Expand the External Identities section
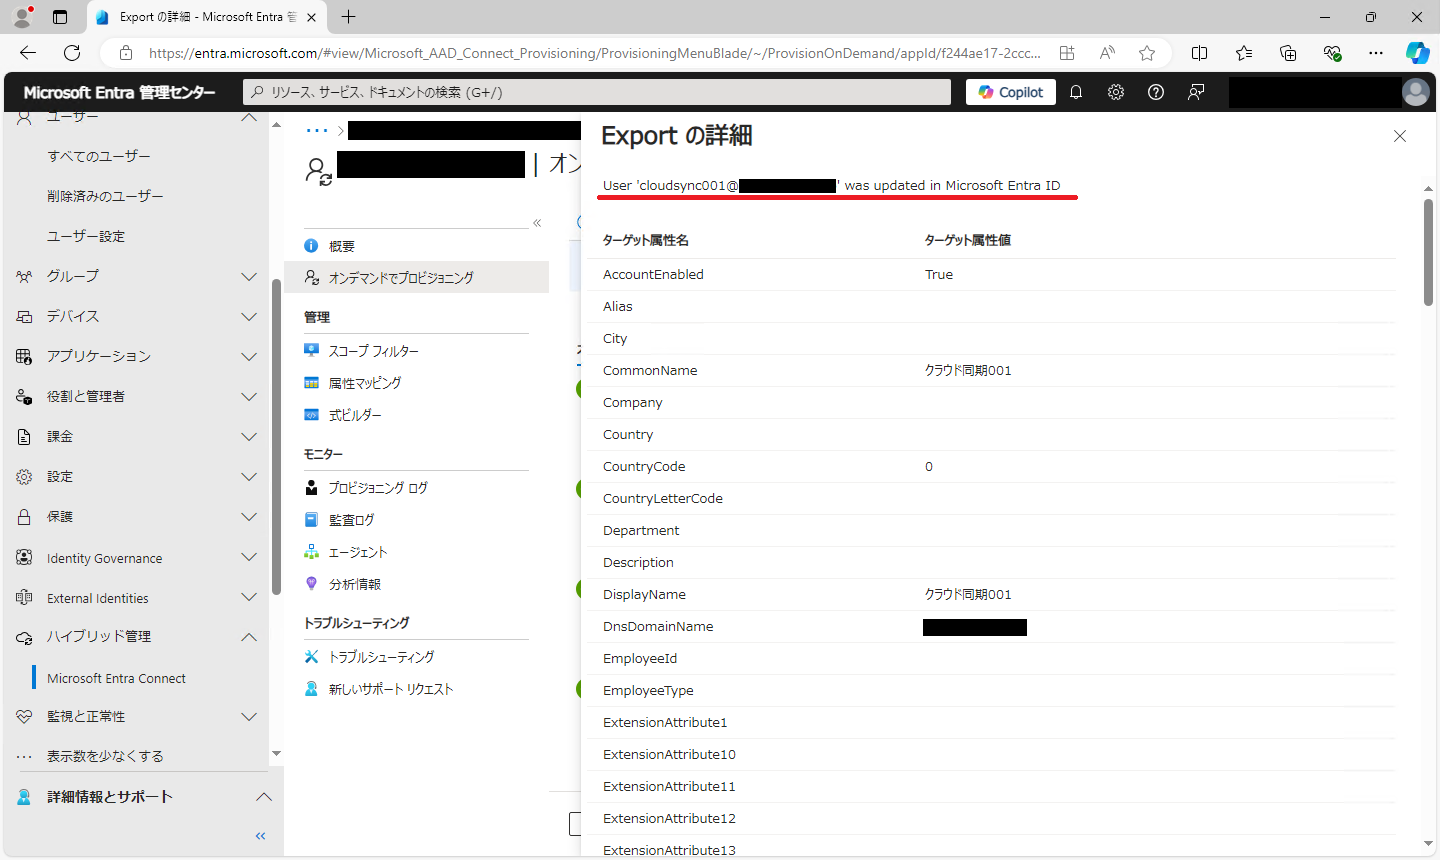This screenshot has height=860, width=1440. 249,597
